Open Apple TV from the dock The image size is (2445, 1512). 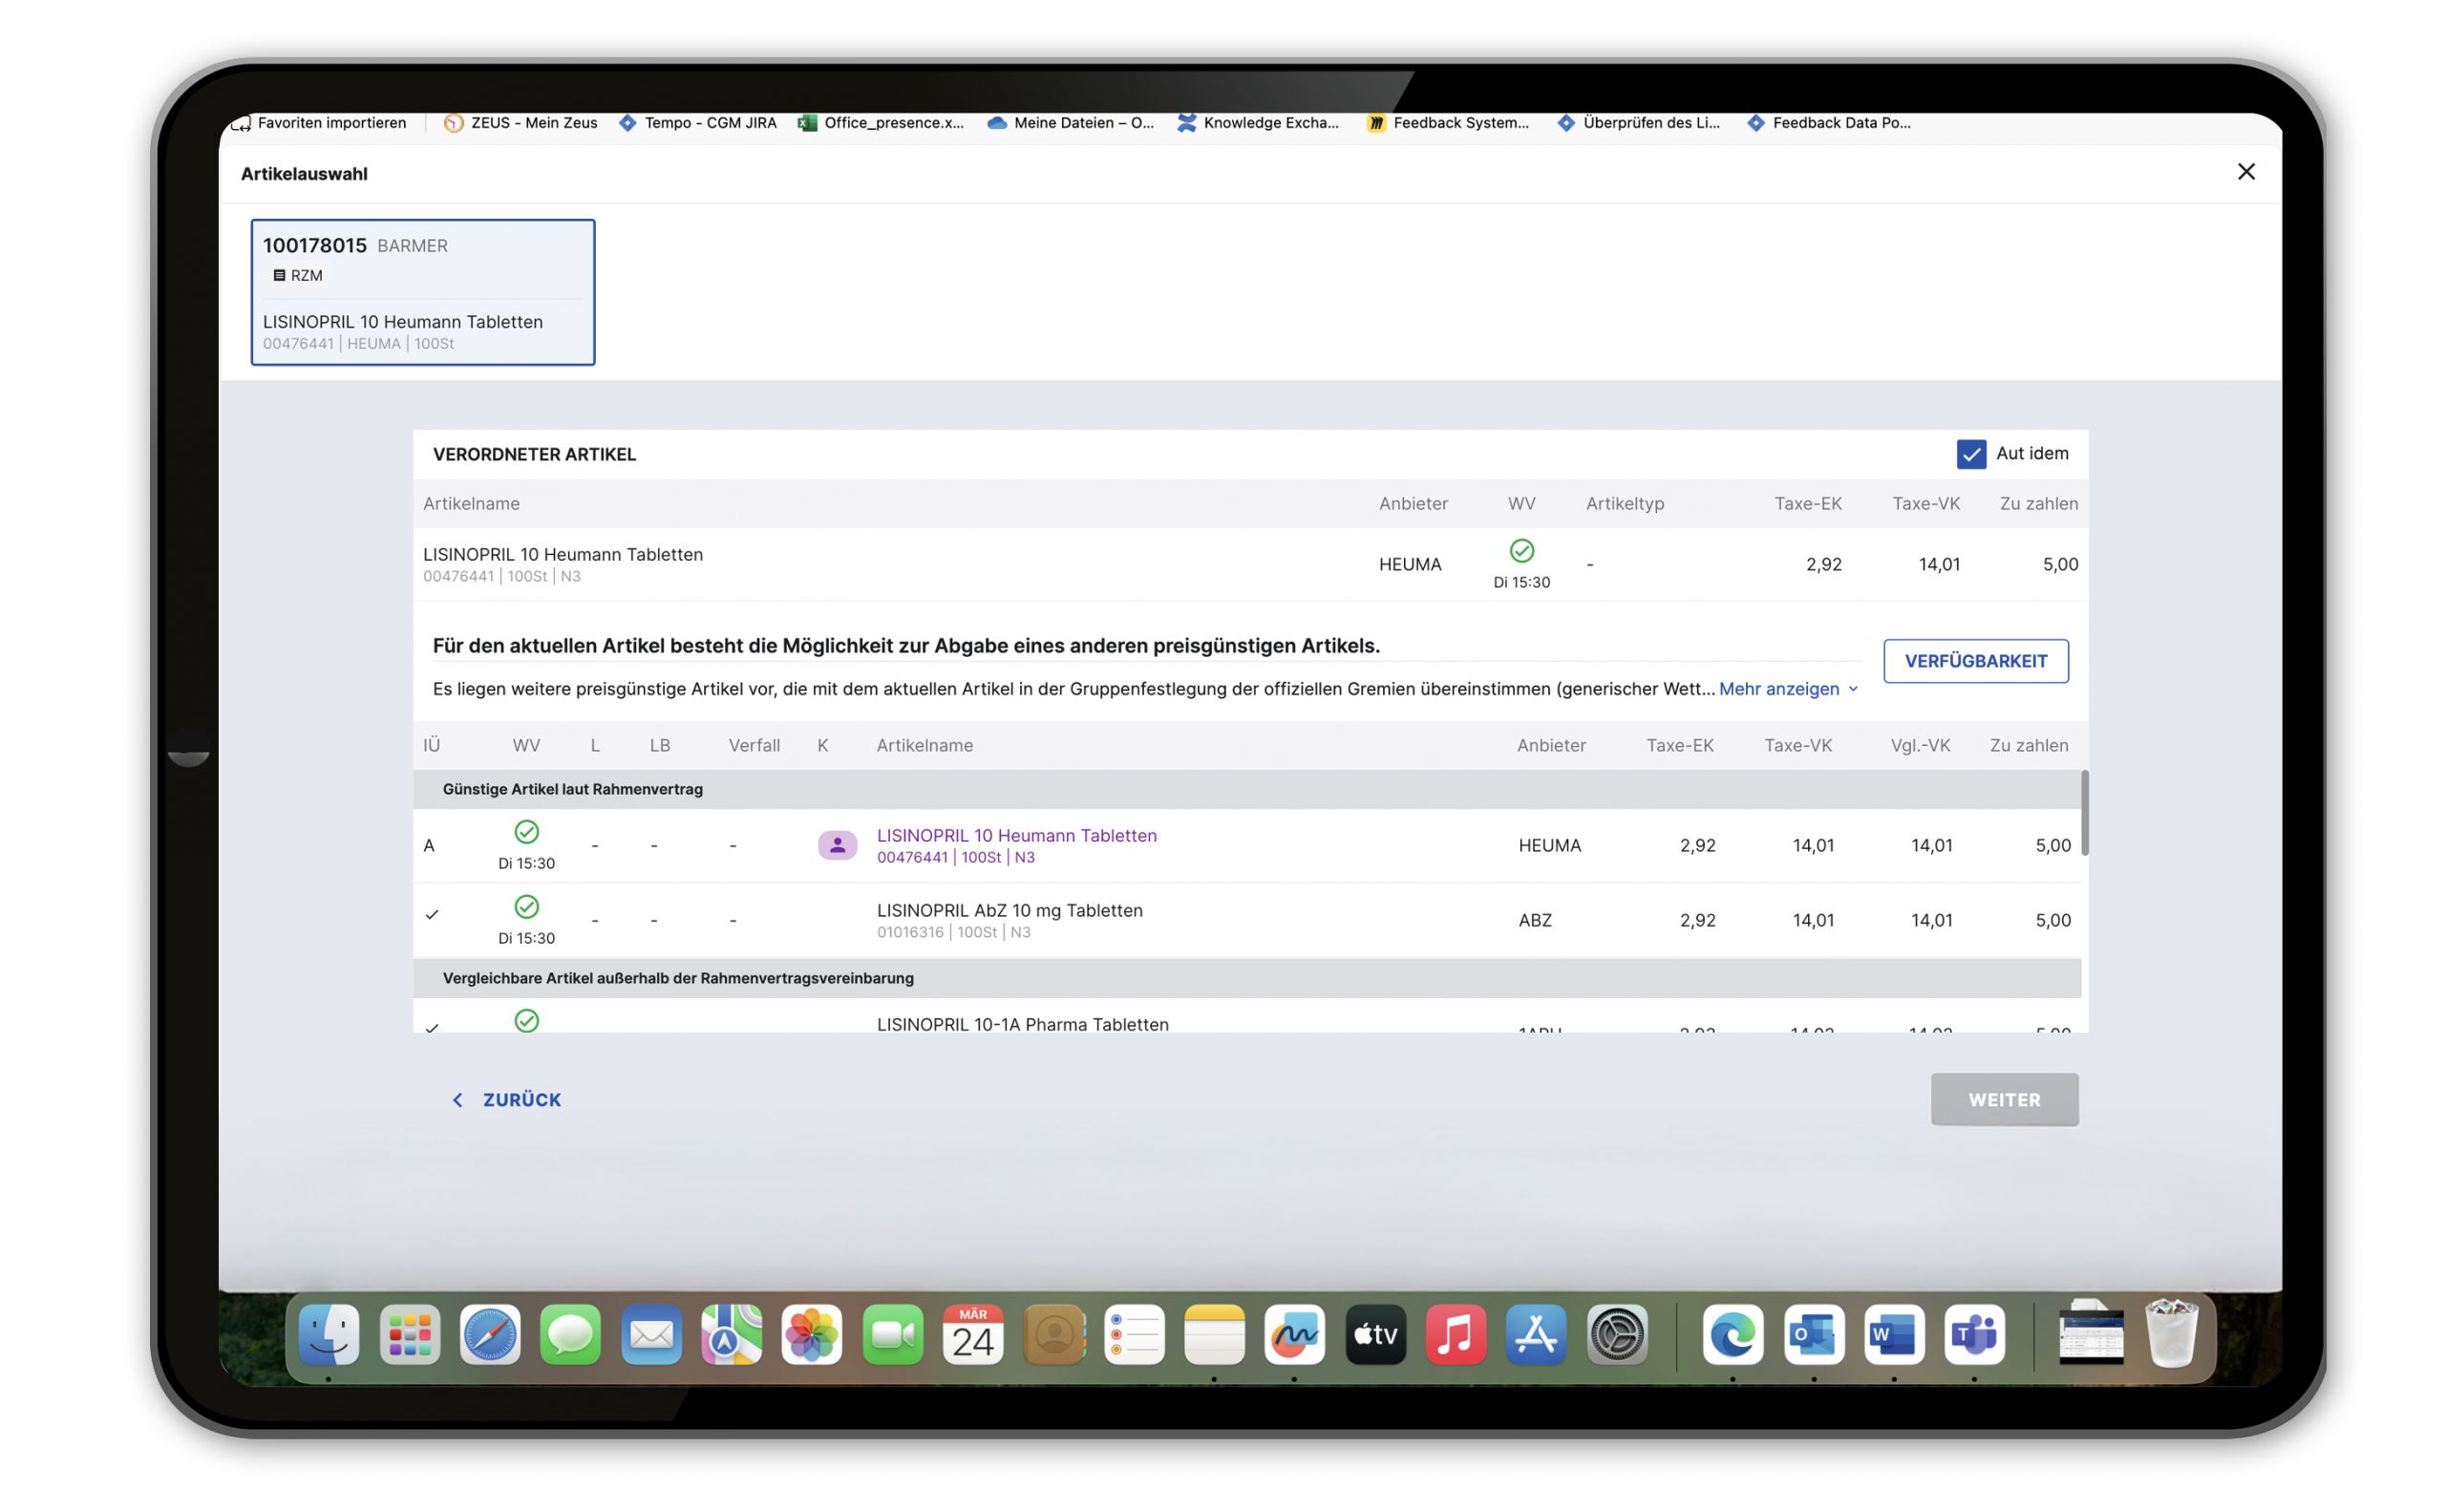[1375, 1335]
